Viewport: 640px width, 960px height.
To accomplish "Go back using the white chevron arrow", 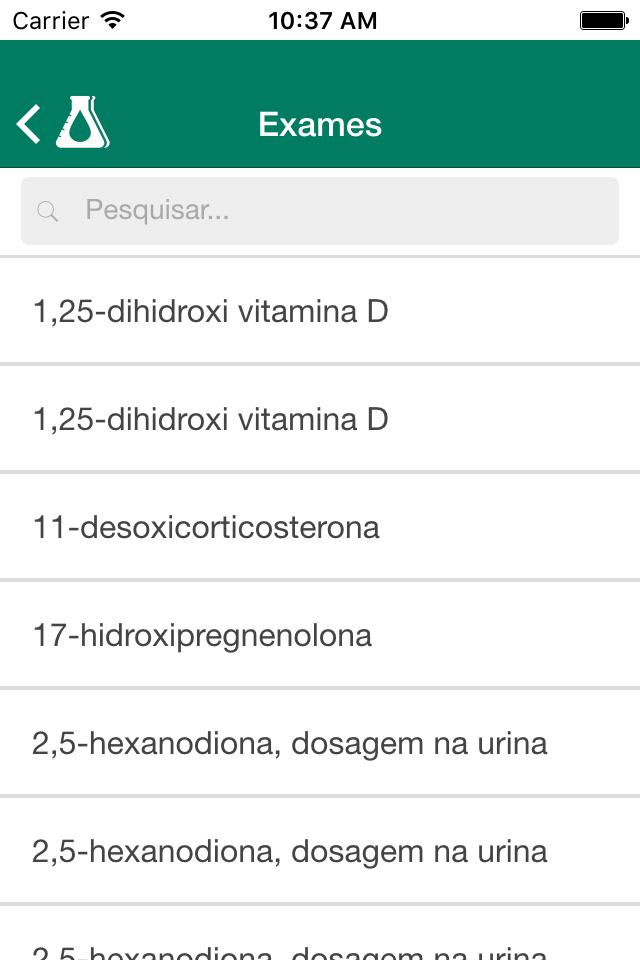I will (28, 124).
